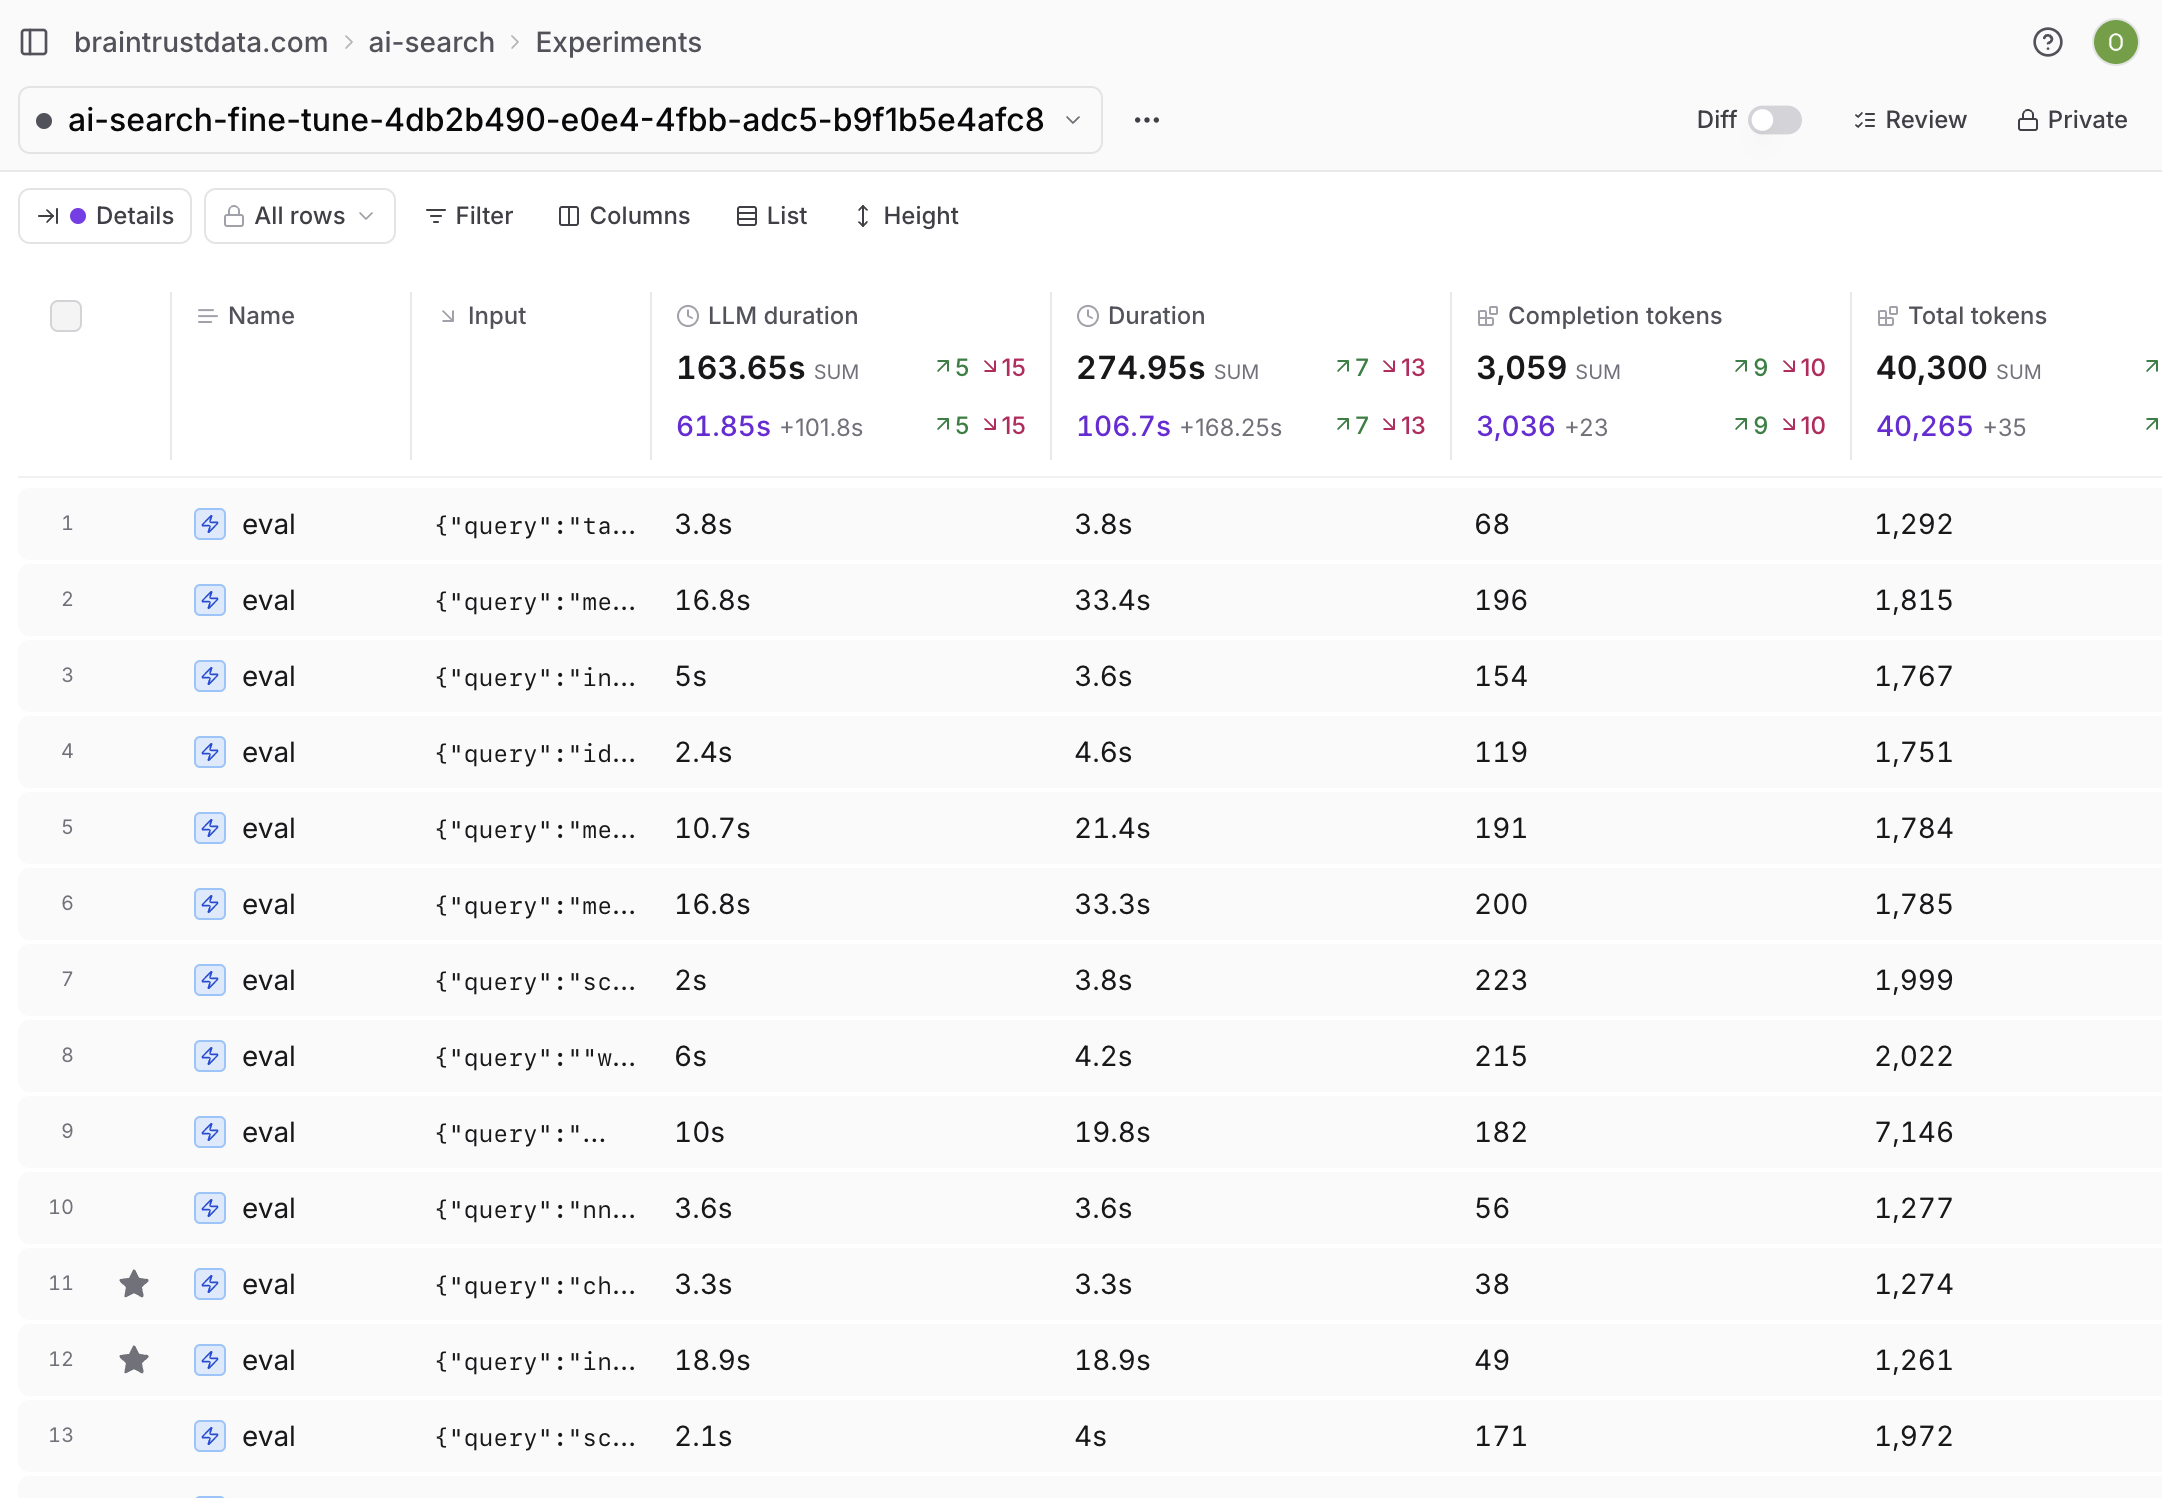Toggle the sidebar panel icon
The image size is (2162, 1498).
coord(34,42)
